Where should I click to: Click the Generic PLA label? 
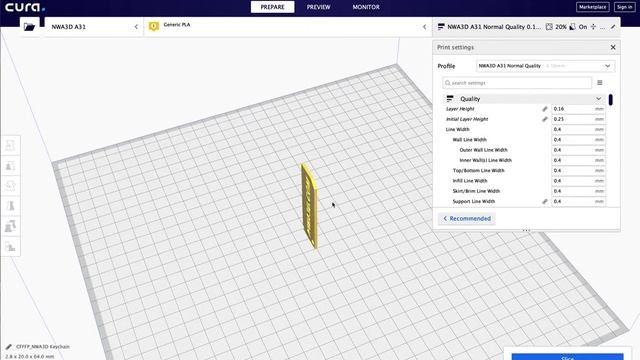(177, 24)
